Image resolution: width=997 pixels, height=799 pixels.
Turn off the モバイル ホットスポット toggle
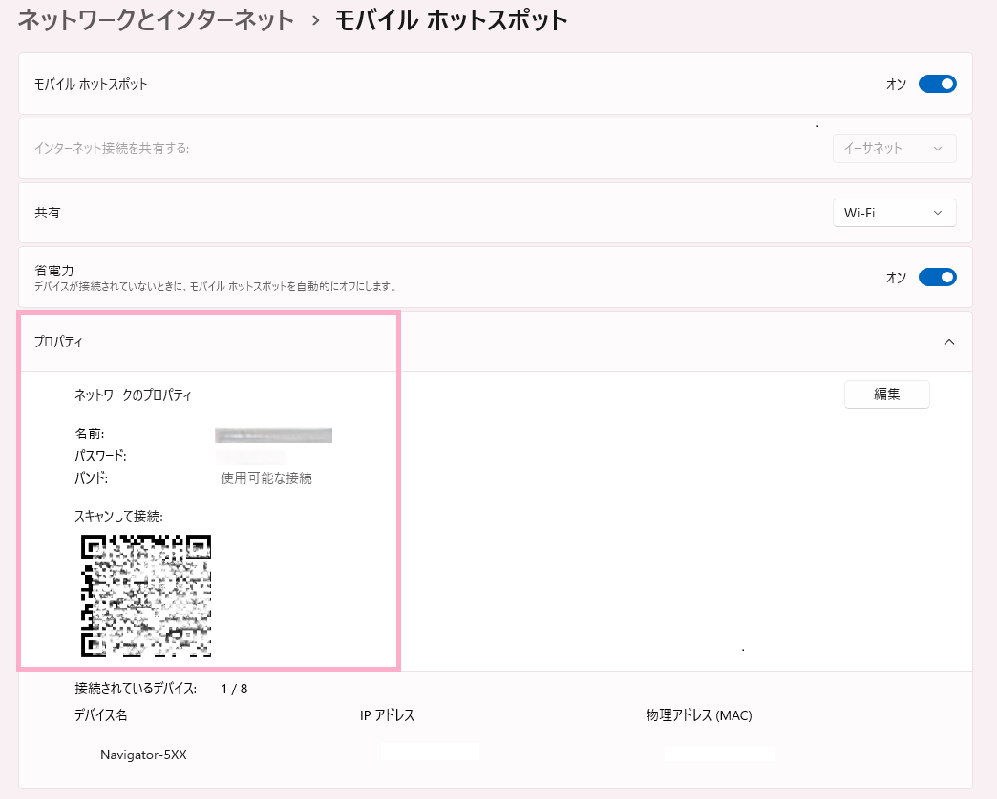[x=937, y=84]
